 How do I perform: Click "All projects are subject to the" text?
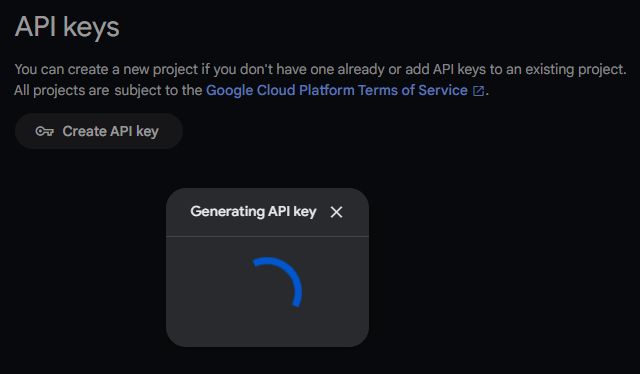click(x=108, y=90)
